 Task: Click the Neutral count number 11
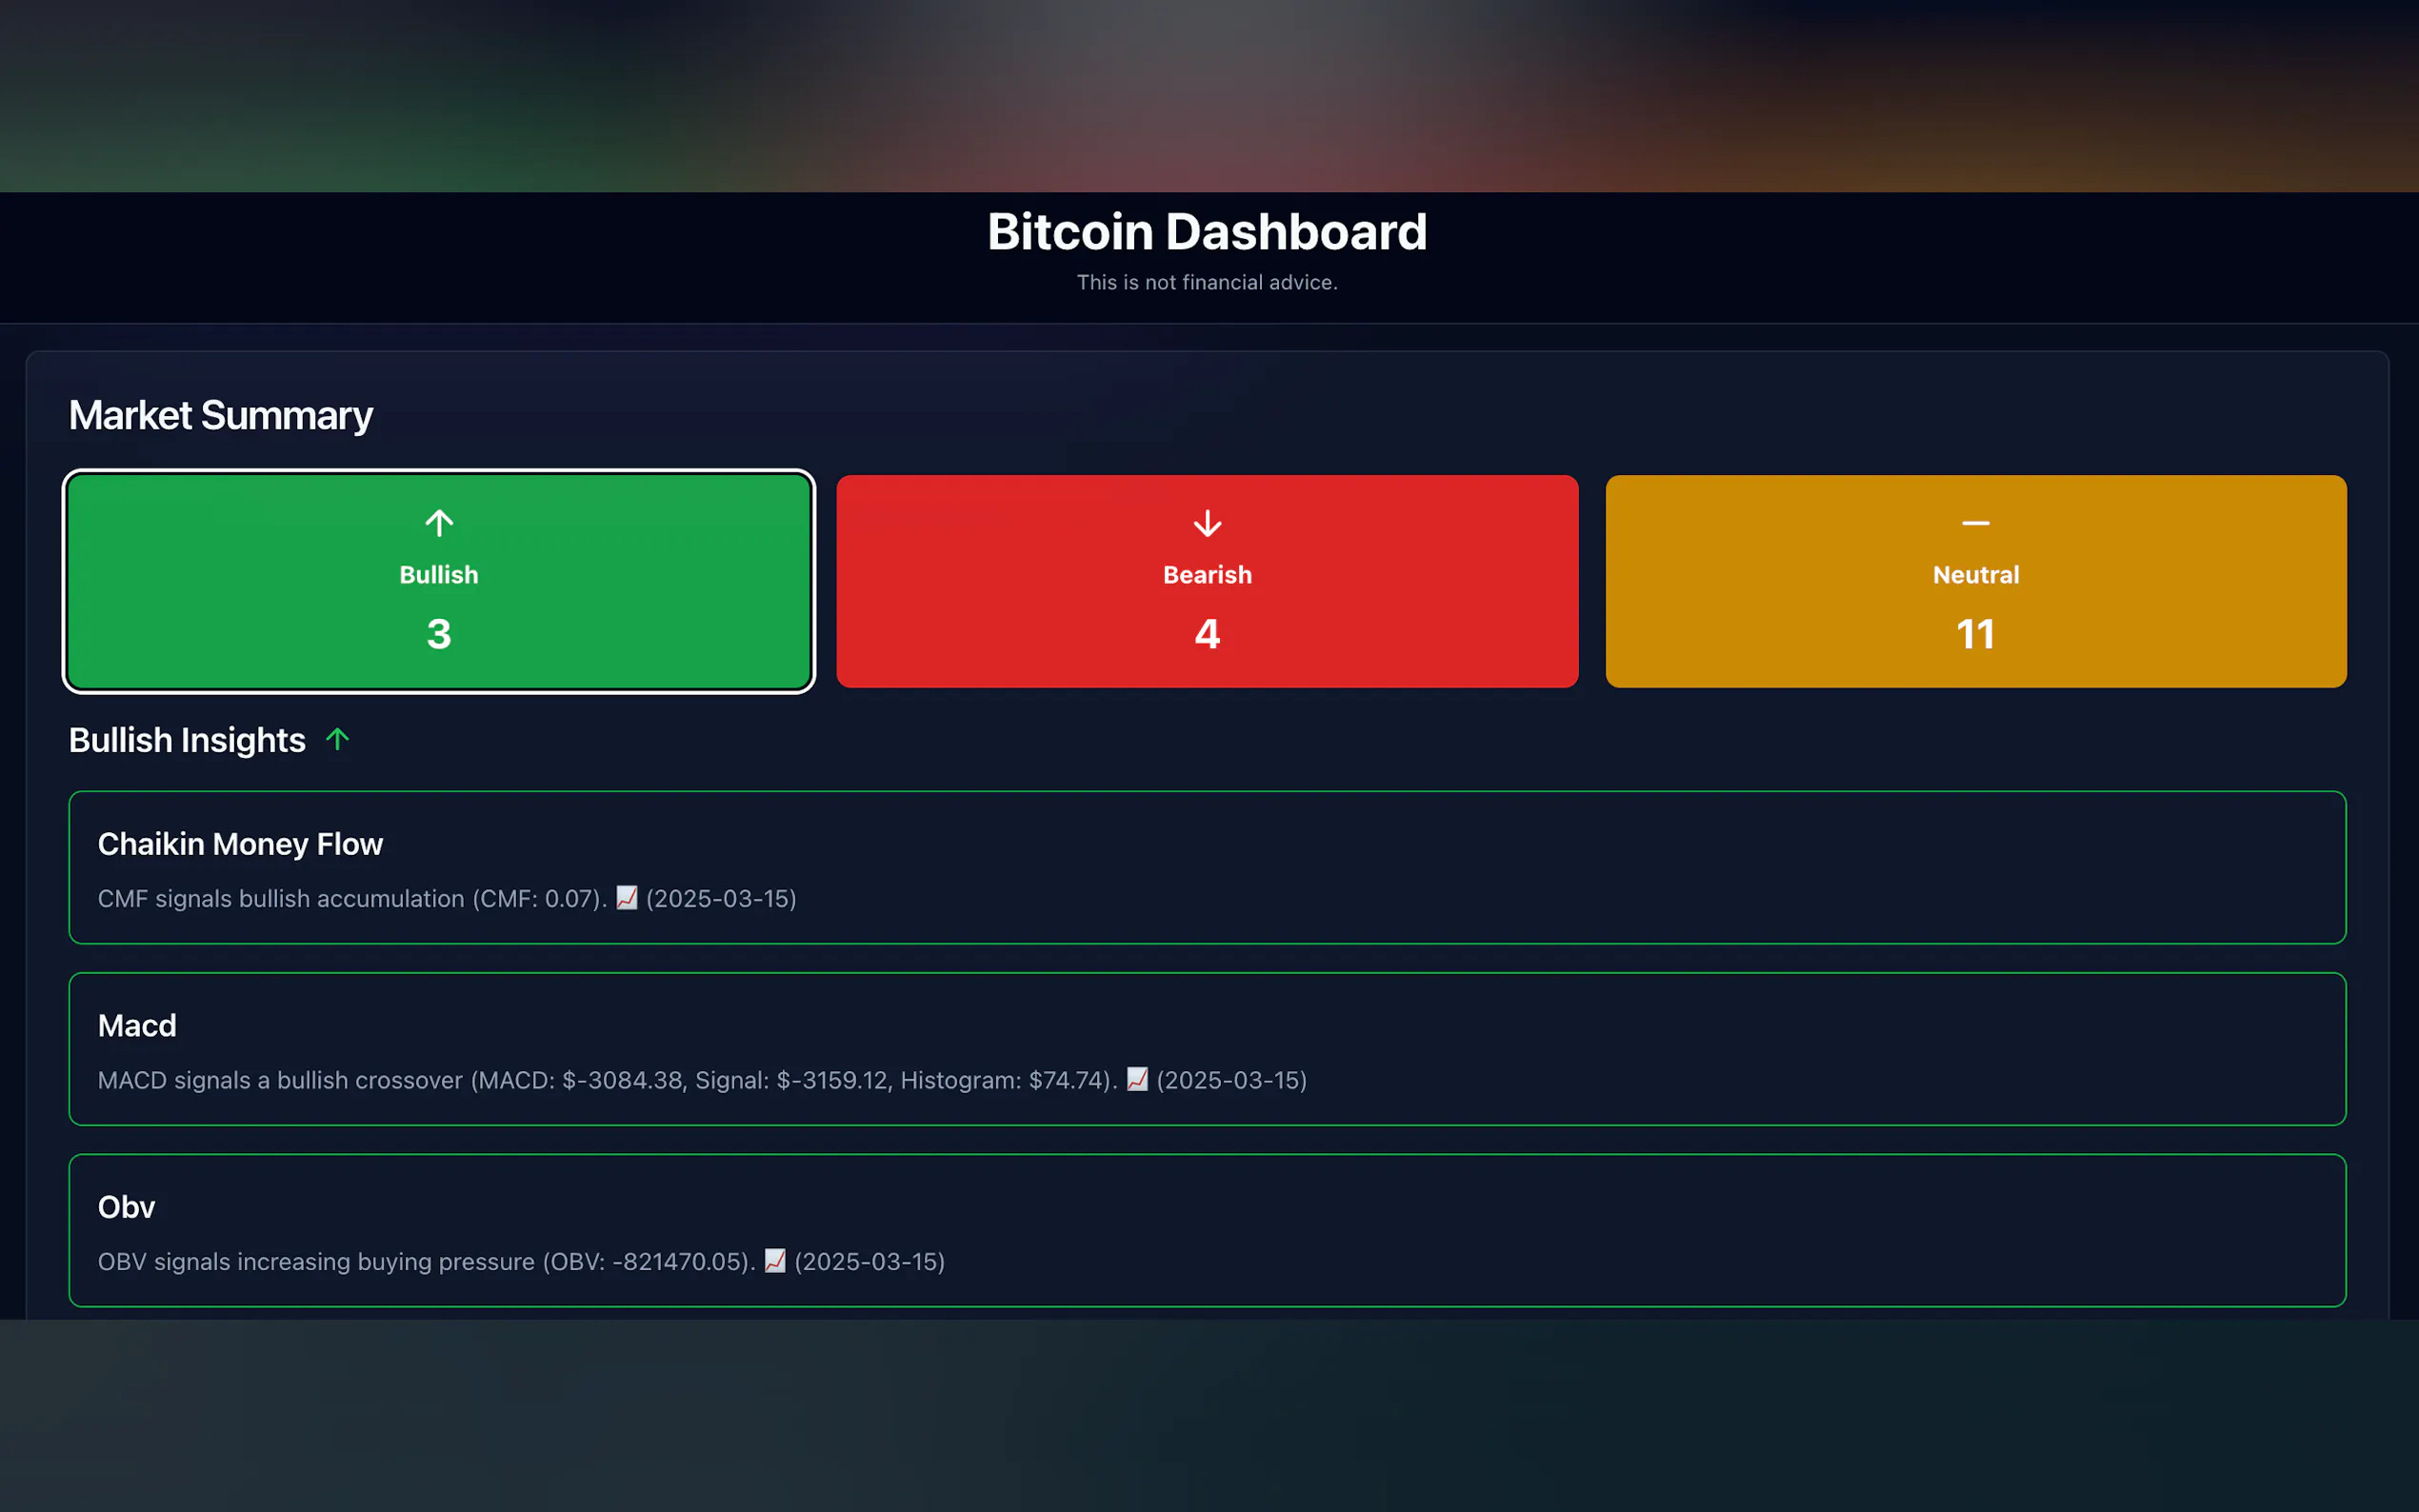point(1975,634)
